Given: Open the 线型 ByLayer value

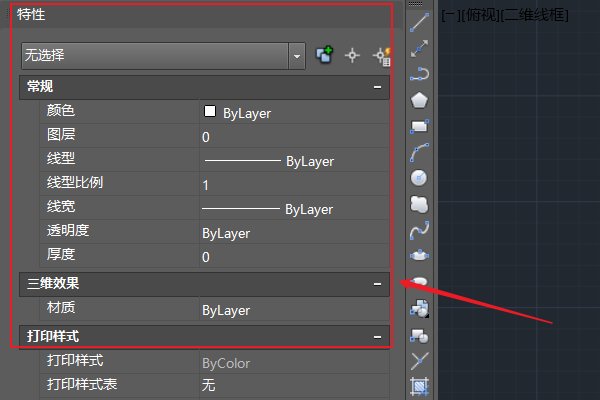Looking at the screenshot, I should click(294, 161).
